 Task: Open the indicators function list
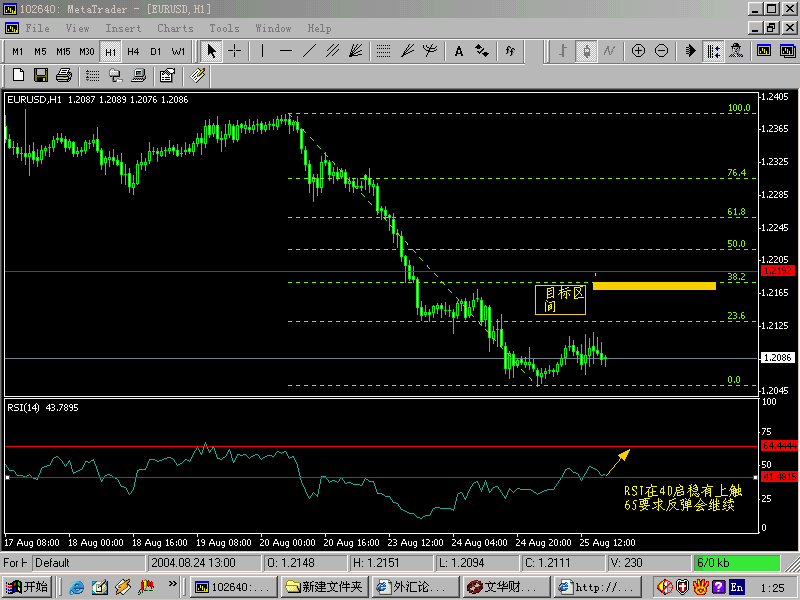(x=510, y=51)
